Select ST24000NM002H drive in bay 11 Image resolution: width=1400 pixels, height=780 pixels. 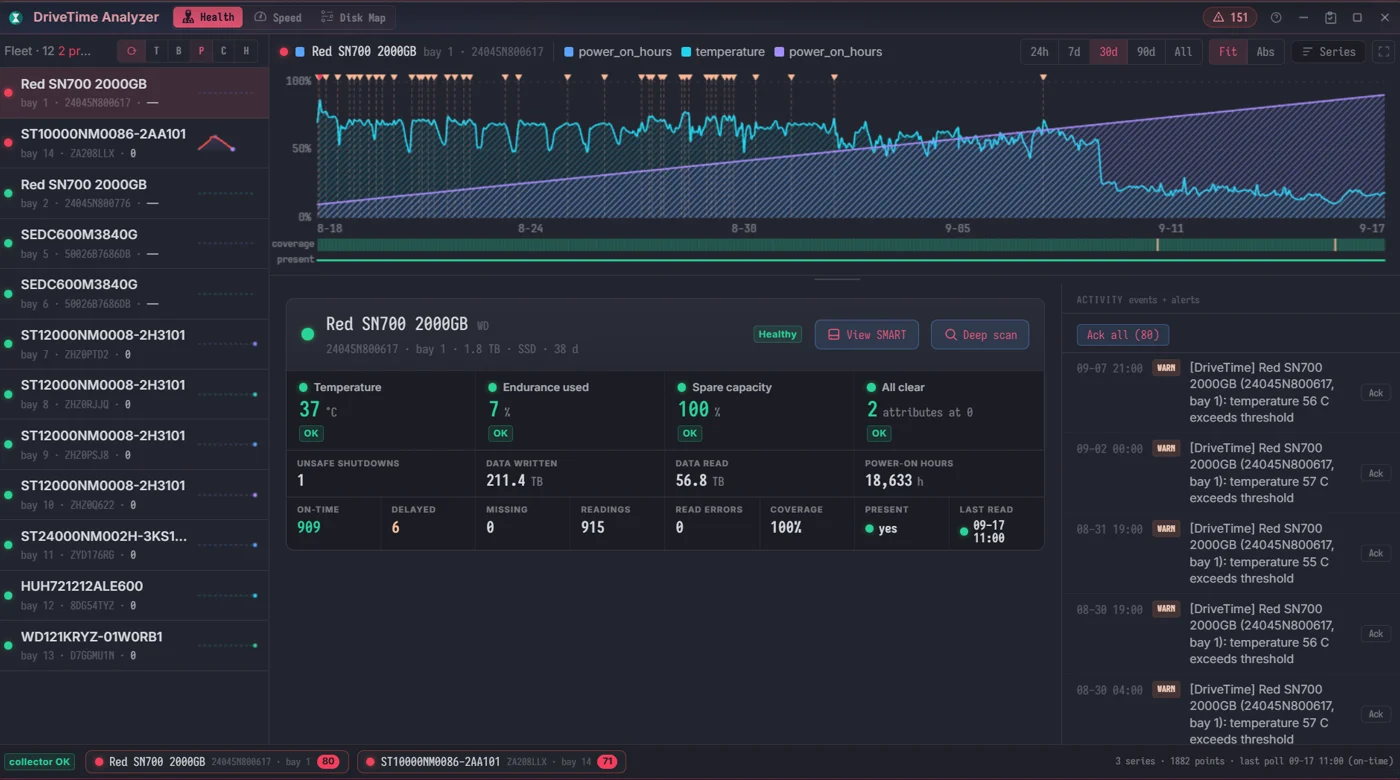point(134,545)
